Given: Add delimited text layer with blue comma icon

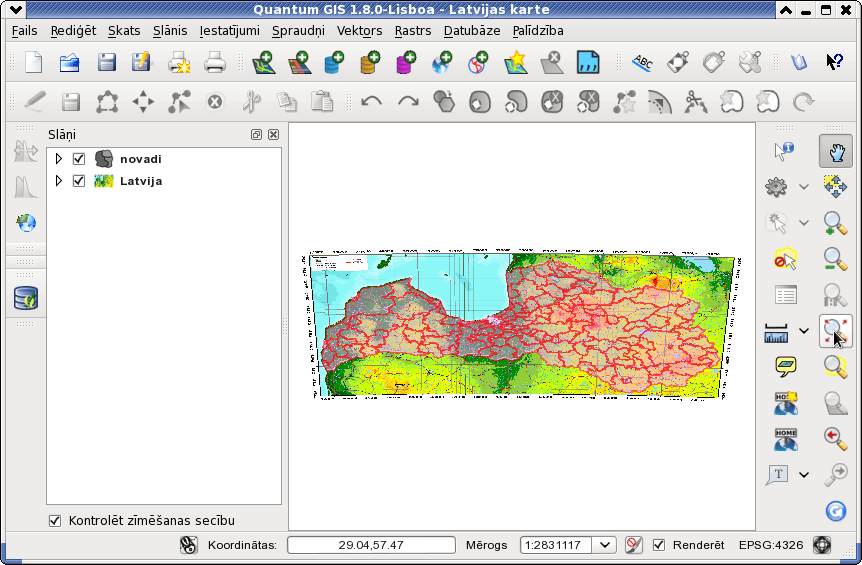Looking at the screenshot, I should tap(587, 62).
